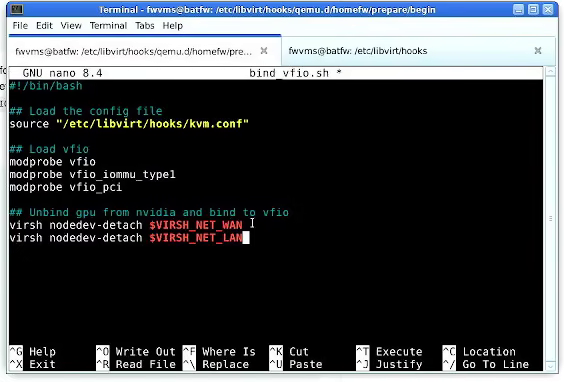Click the terminal vertical scrollbar track
Screen dimensions: 564x382
(x=550, y=219)
